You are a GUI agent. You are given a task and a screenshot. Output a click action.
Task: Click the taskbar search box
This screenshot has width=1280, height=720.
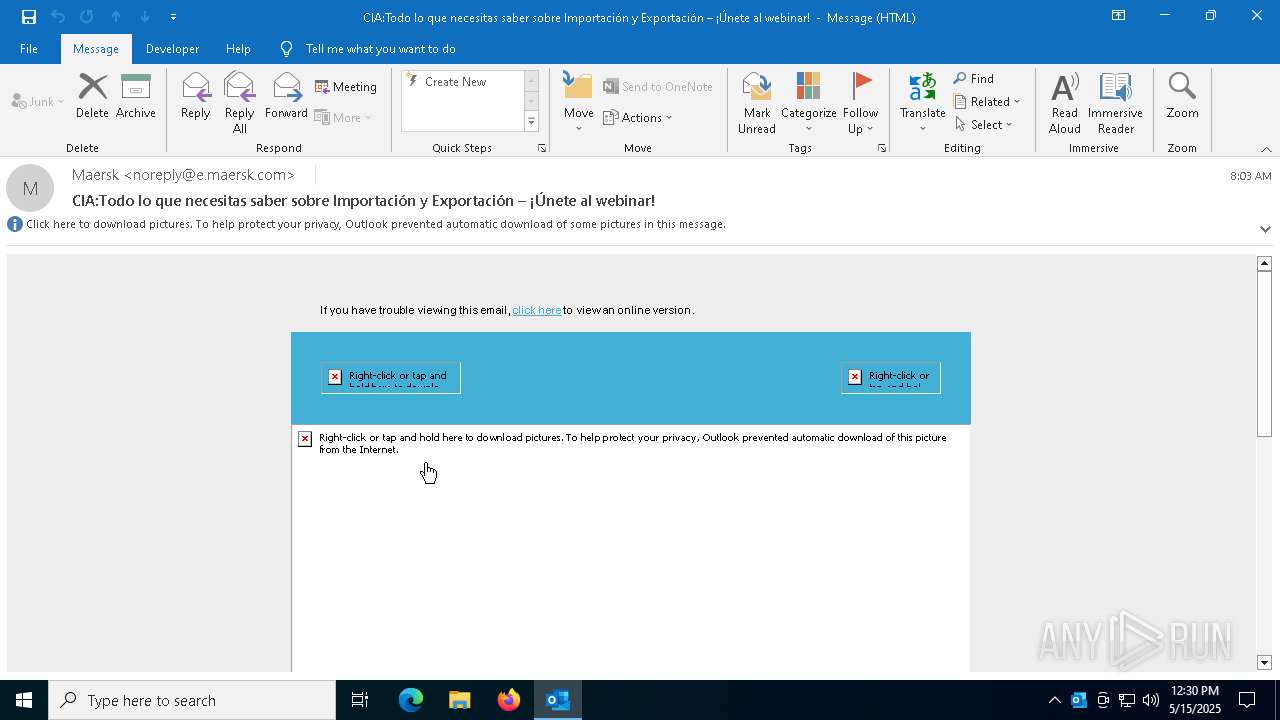click(x=192, y=700)
